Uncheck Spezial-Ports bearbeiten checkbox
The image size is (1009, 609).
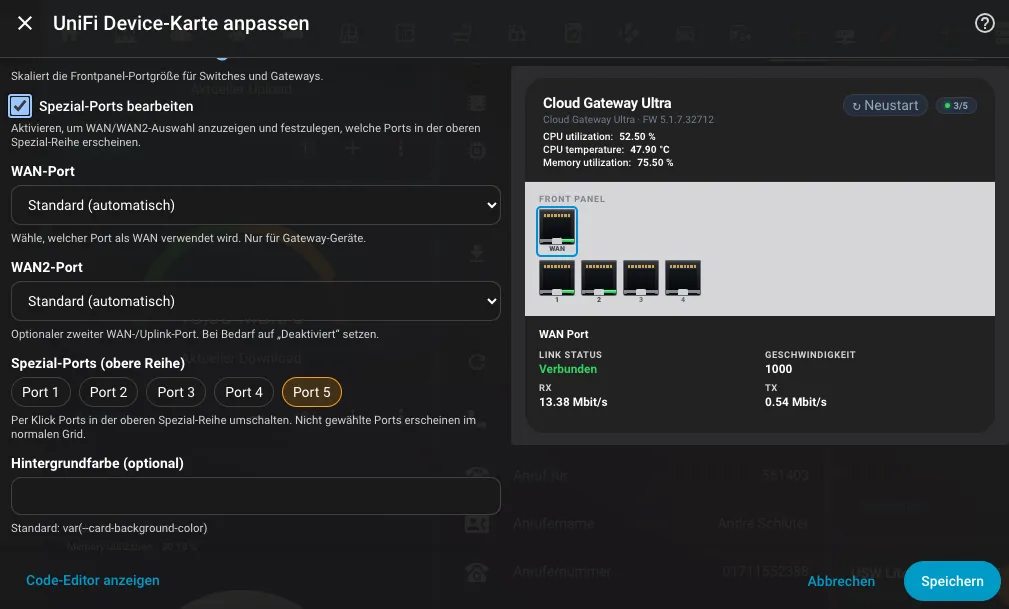(x=20, y=106)
